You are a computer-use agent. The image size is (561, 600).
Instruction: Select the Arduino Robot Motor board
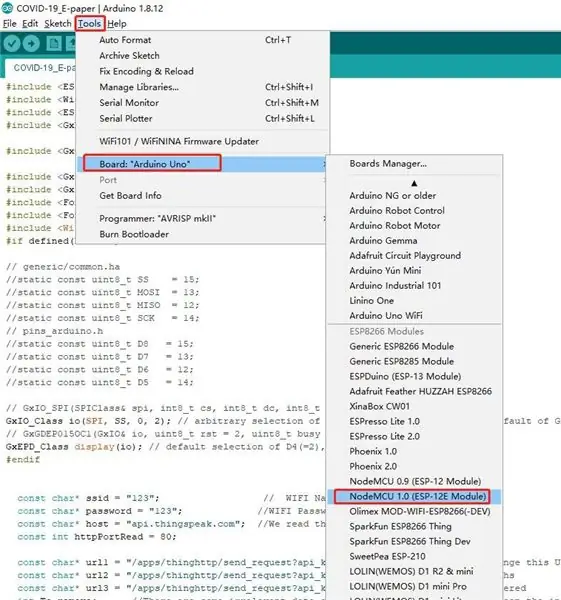(x=414, y=225)
